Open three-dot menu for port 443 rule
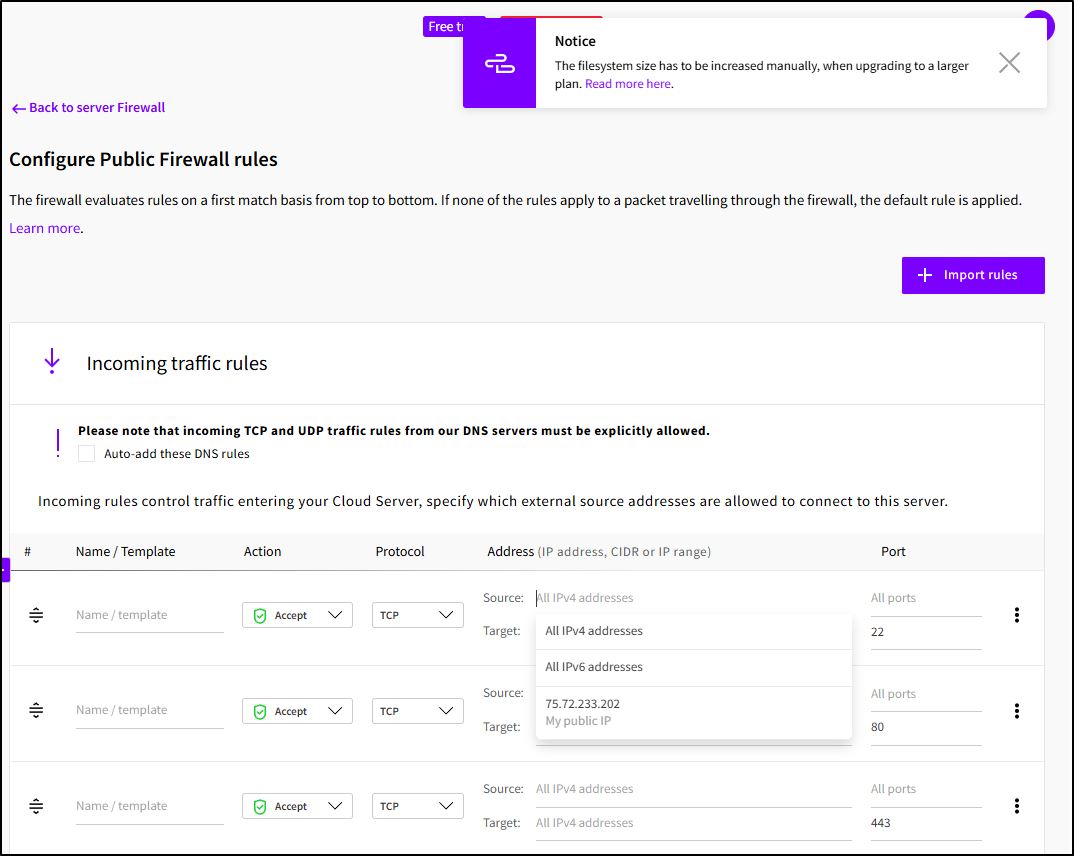This screenshot has width=1074, height=856. tap(1016, 806)
